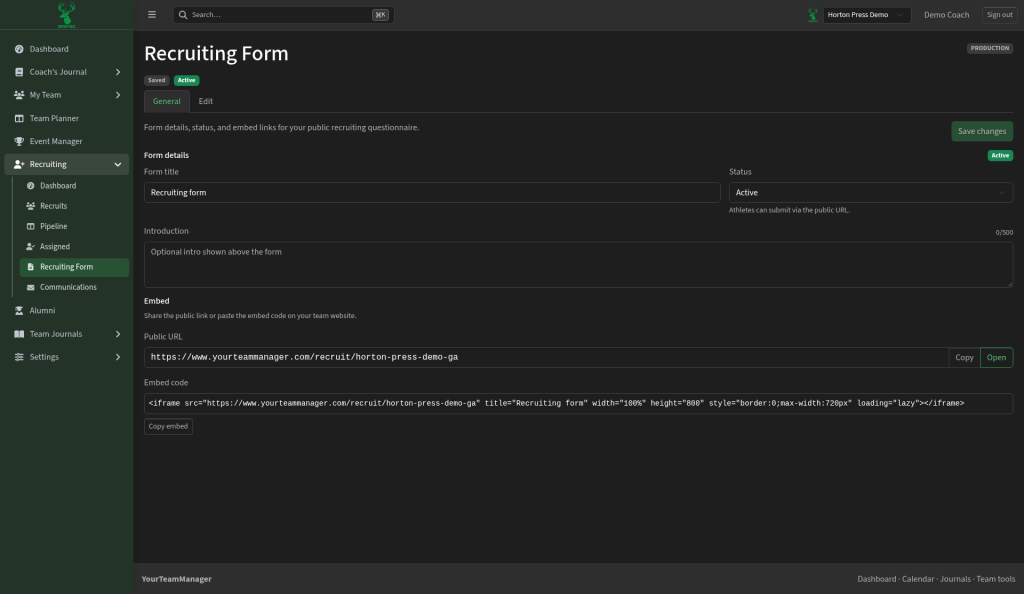This screenshot has height=594, width=1024.
Task: Click the Dashboard gauge icon in main sidebar
Action: click(x=19, y=49)
